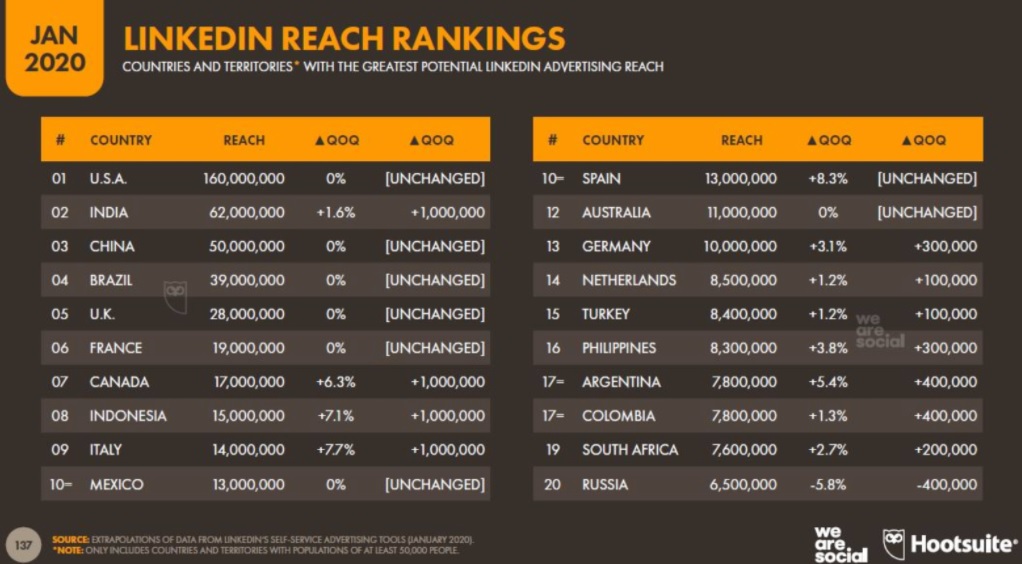Click the Hootsuite wordmark text

961,544
